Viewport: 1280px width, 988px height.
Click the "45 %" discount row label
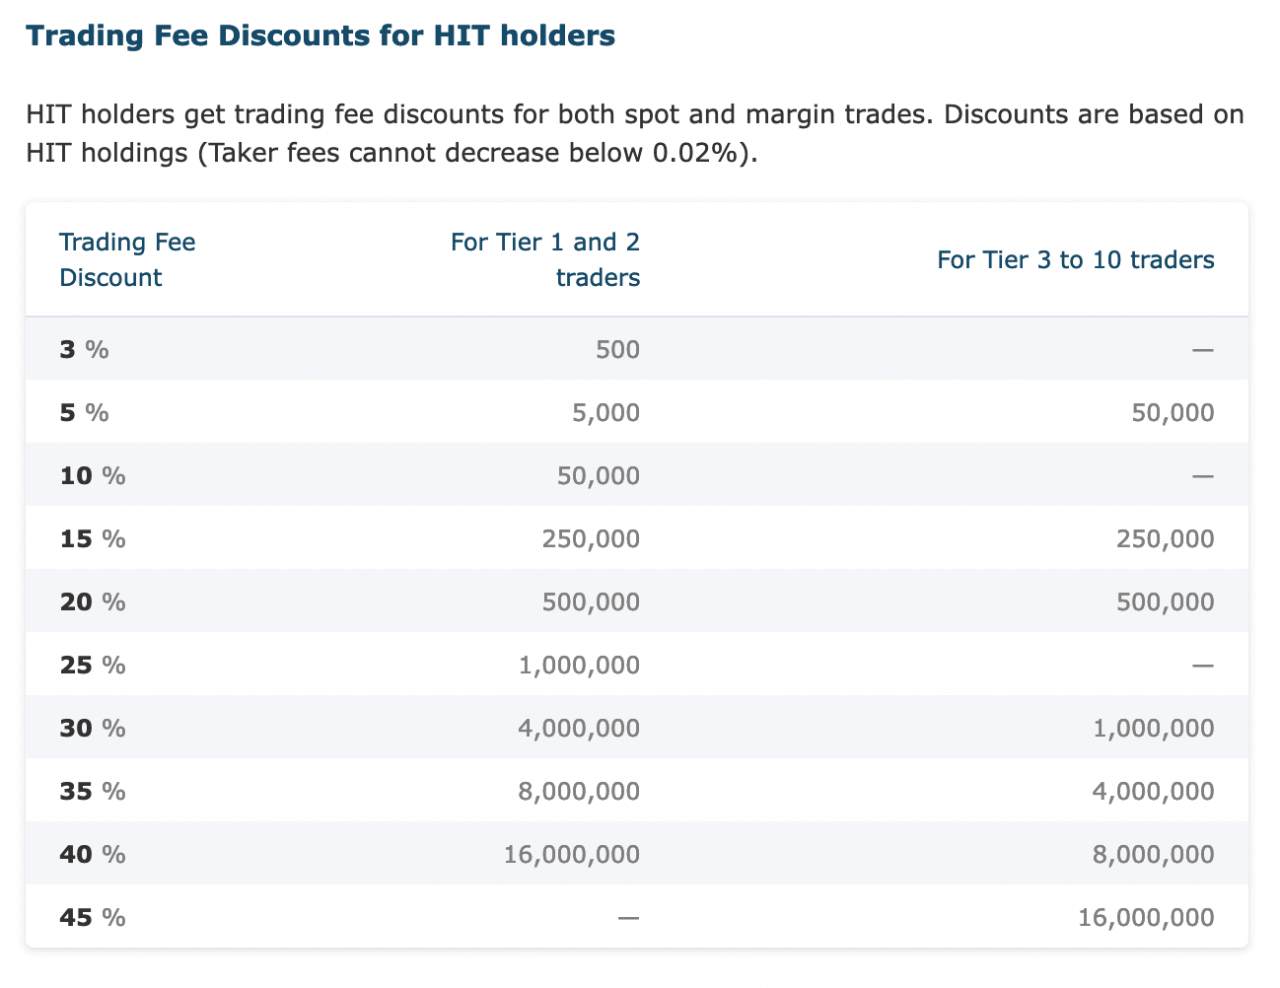92,916
